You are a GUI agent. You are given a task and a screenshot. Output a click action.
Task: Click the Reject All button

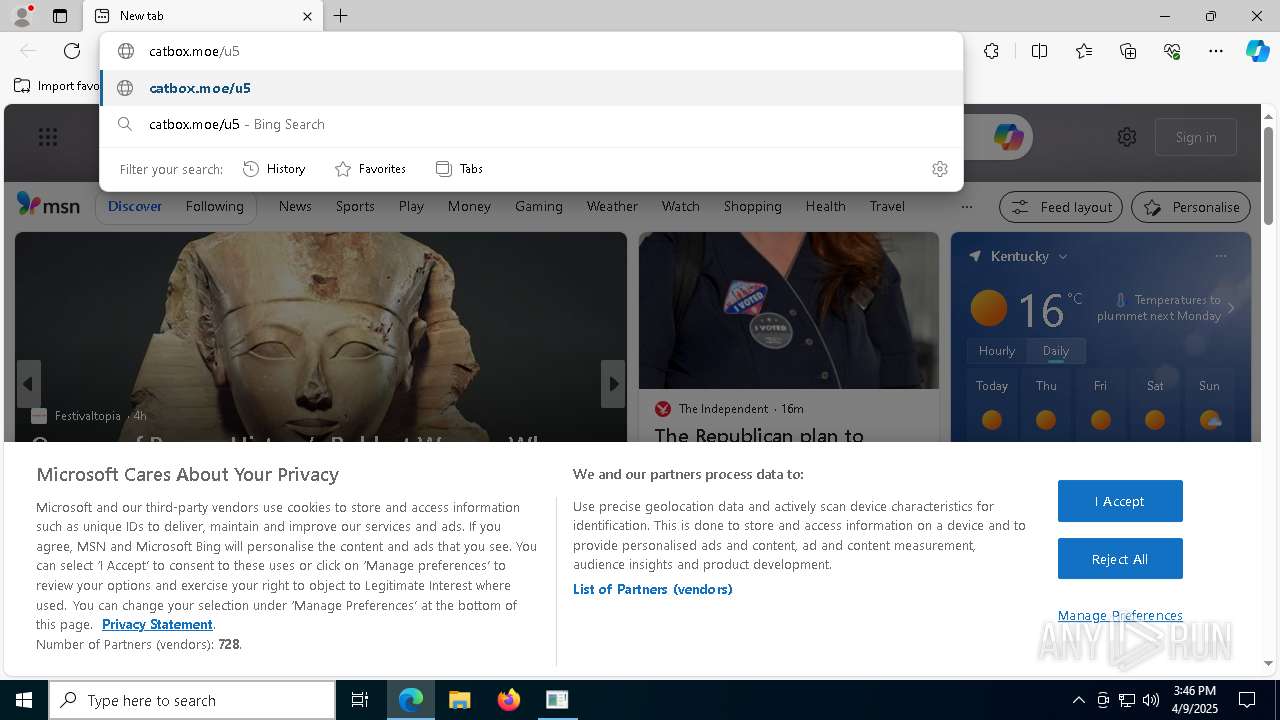click(x=1120, y=559)
